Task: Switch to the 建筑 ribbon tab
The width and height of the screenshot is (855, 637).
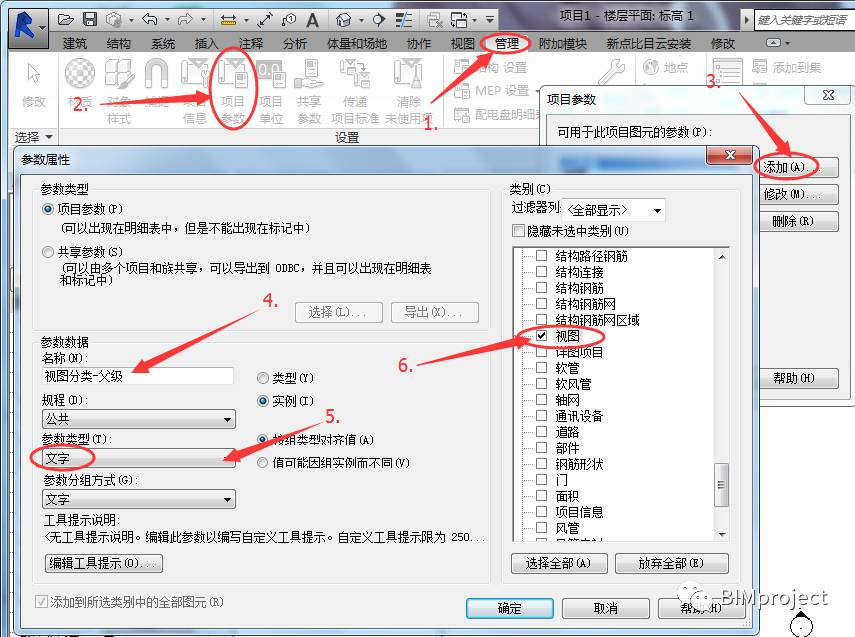Action: tap(75, 44)
